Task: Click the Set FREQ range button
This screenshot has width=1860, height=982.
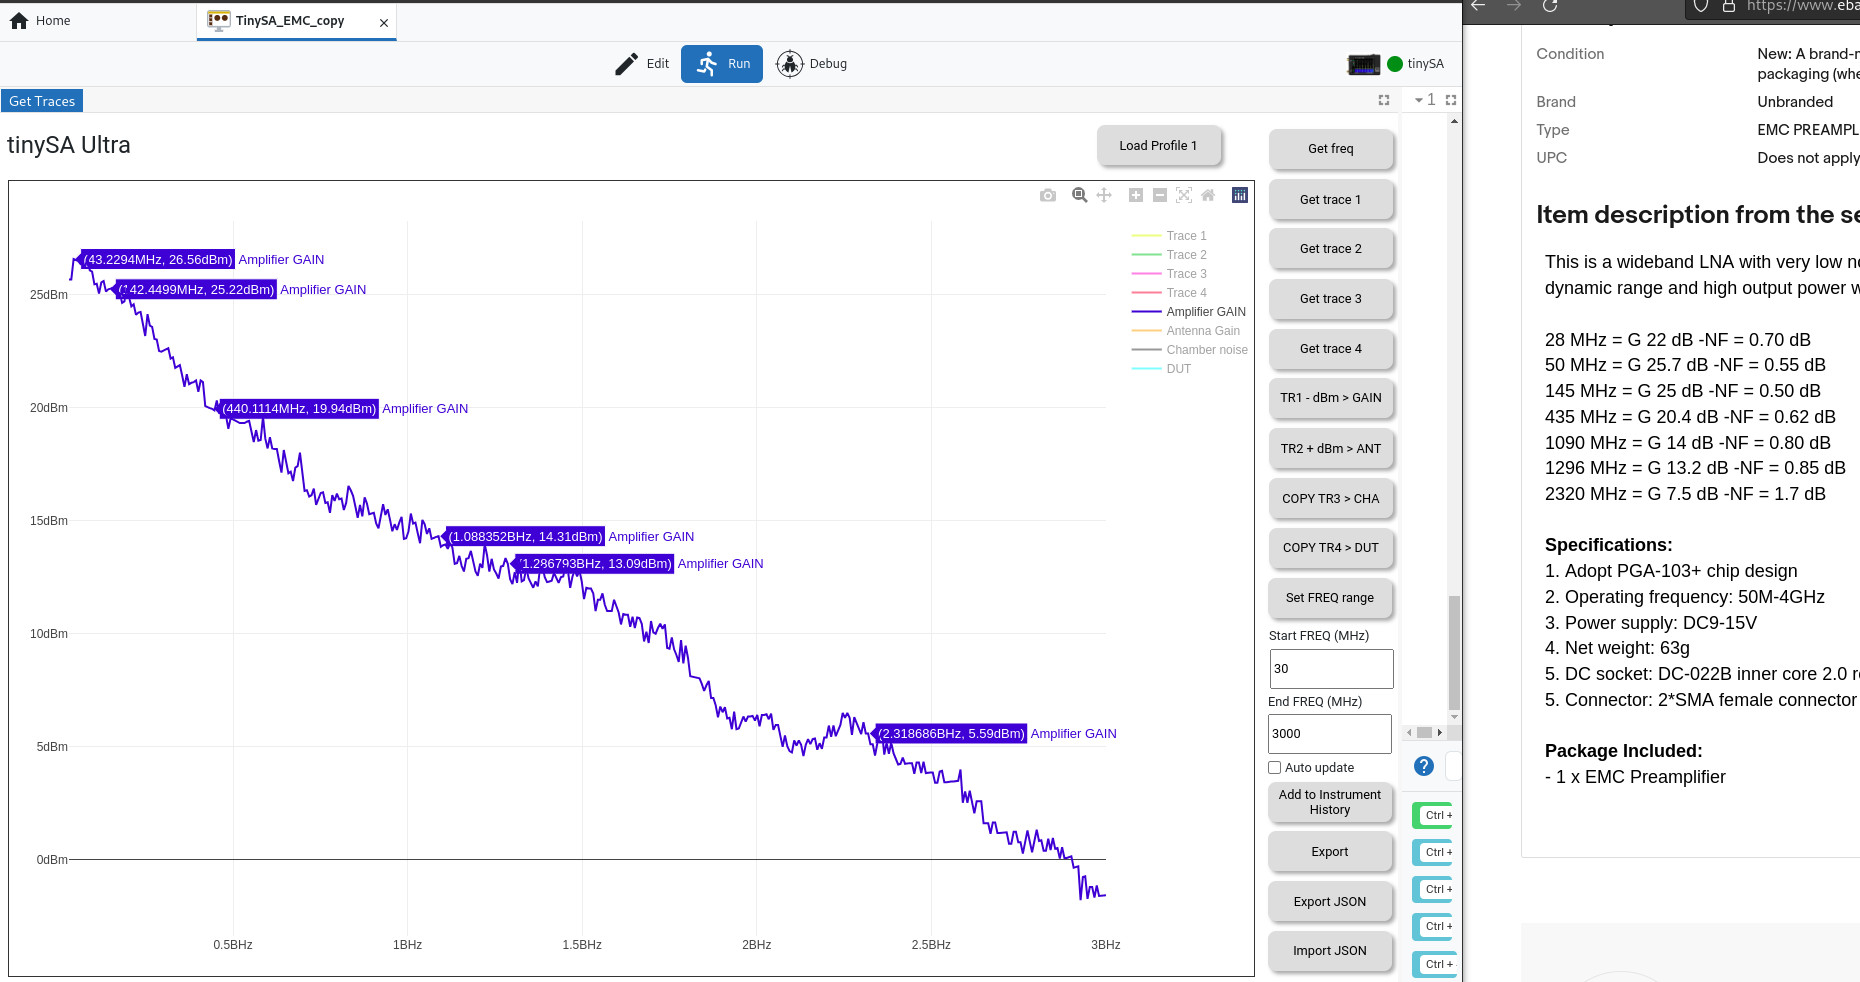Action: pyautogui.click(x=1331, y=598)
